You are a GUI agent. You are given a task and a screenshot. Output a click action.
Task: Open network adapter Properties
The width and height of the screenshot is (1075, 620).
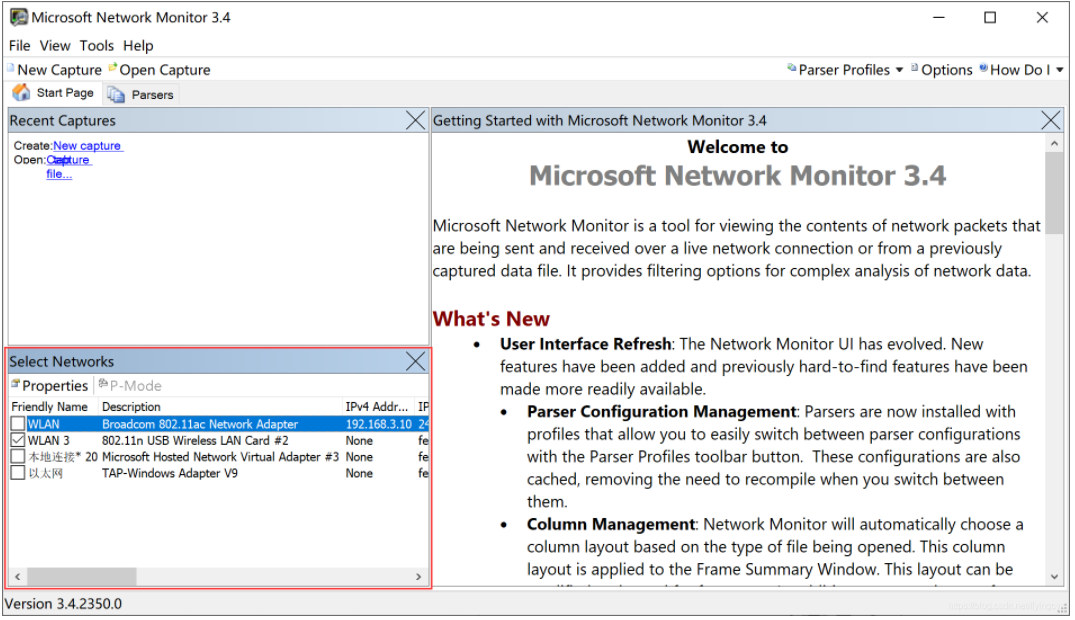point(49,386)
